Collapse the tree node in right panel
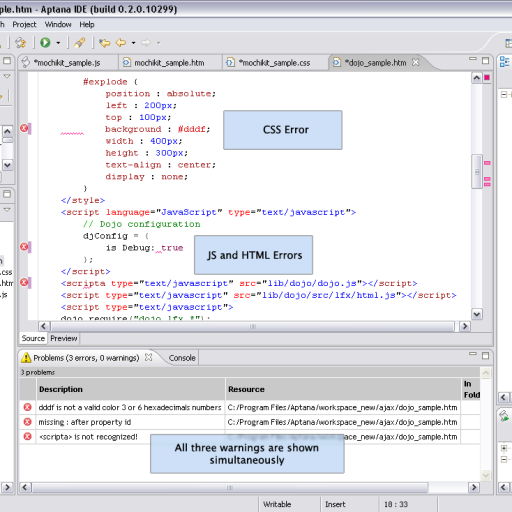Image resolution: width=512 pixels, height=512 pixels. click(x=504, y=95)
